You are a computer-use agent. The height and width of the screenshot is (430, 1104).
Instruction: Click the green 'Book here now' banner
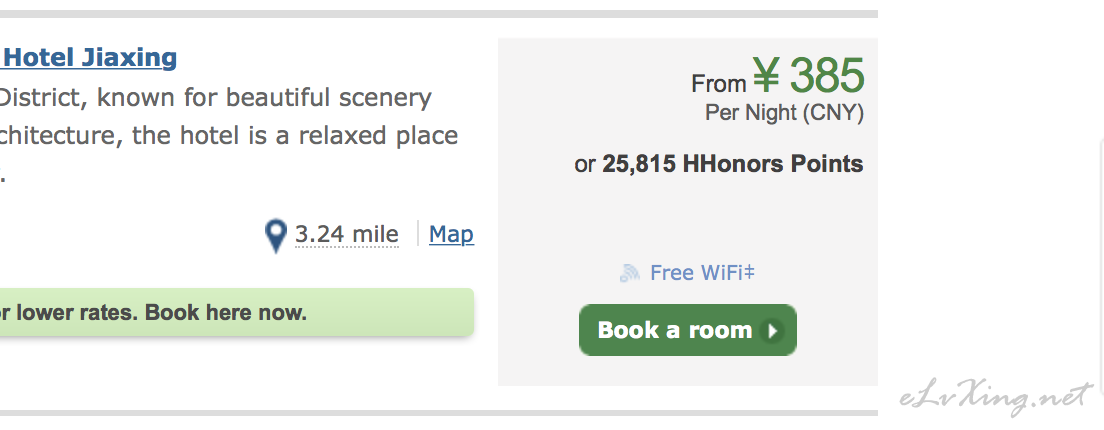coord(237,312)
